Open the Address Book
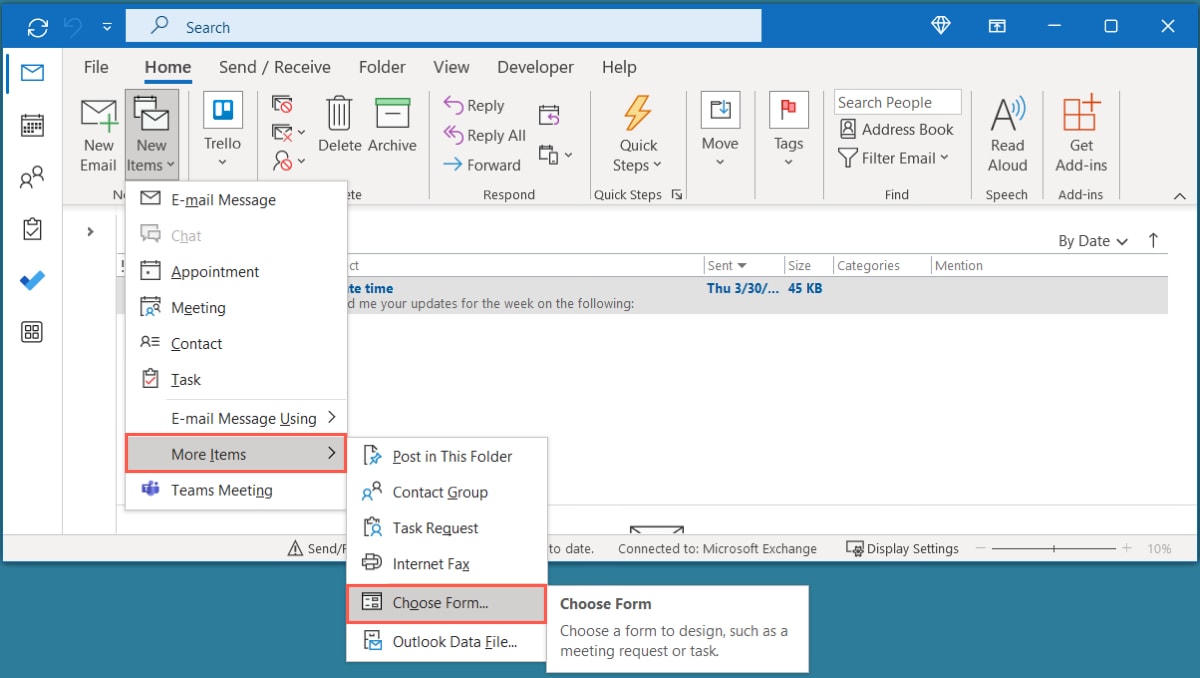 click(x=896, y=129)
